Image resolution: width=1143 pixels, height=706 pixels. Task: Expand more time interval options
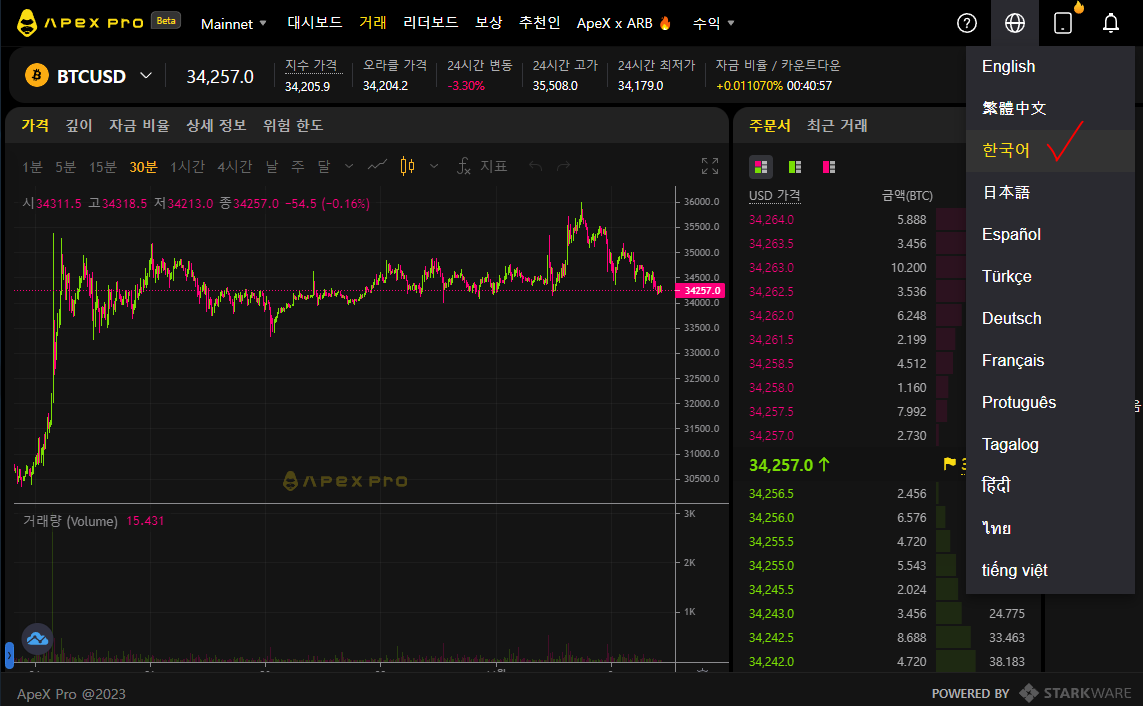coord(348,166)
